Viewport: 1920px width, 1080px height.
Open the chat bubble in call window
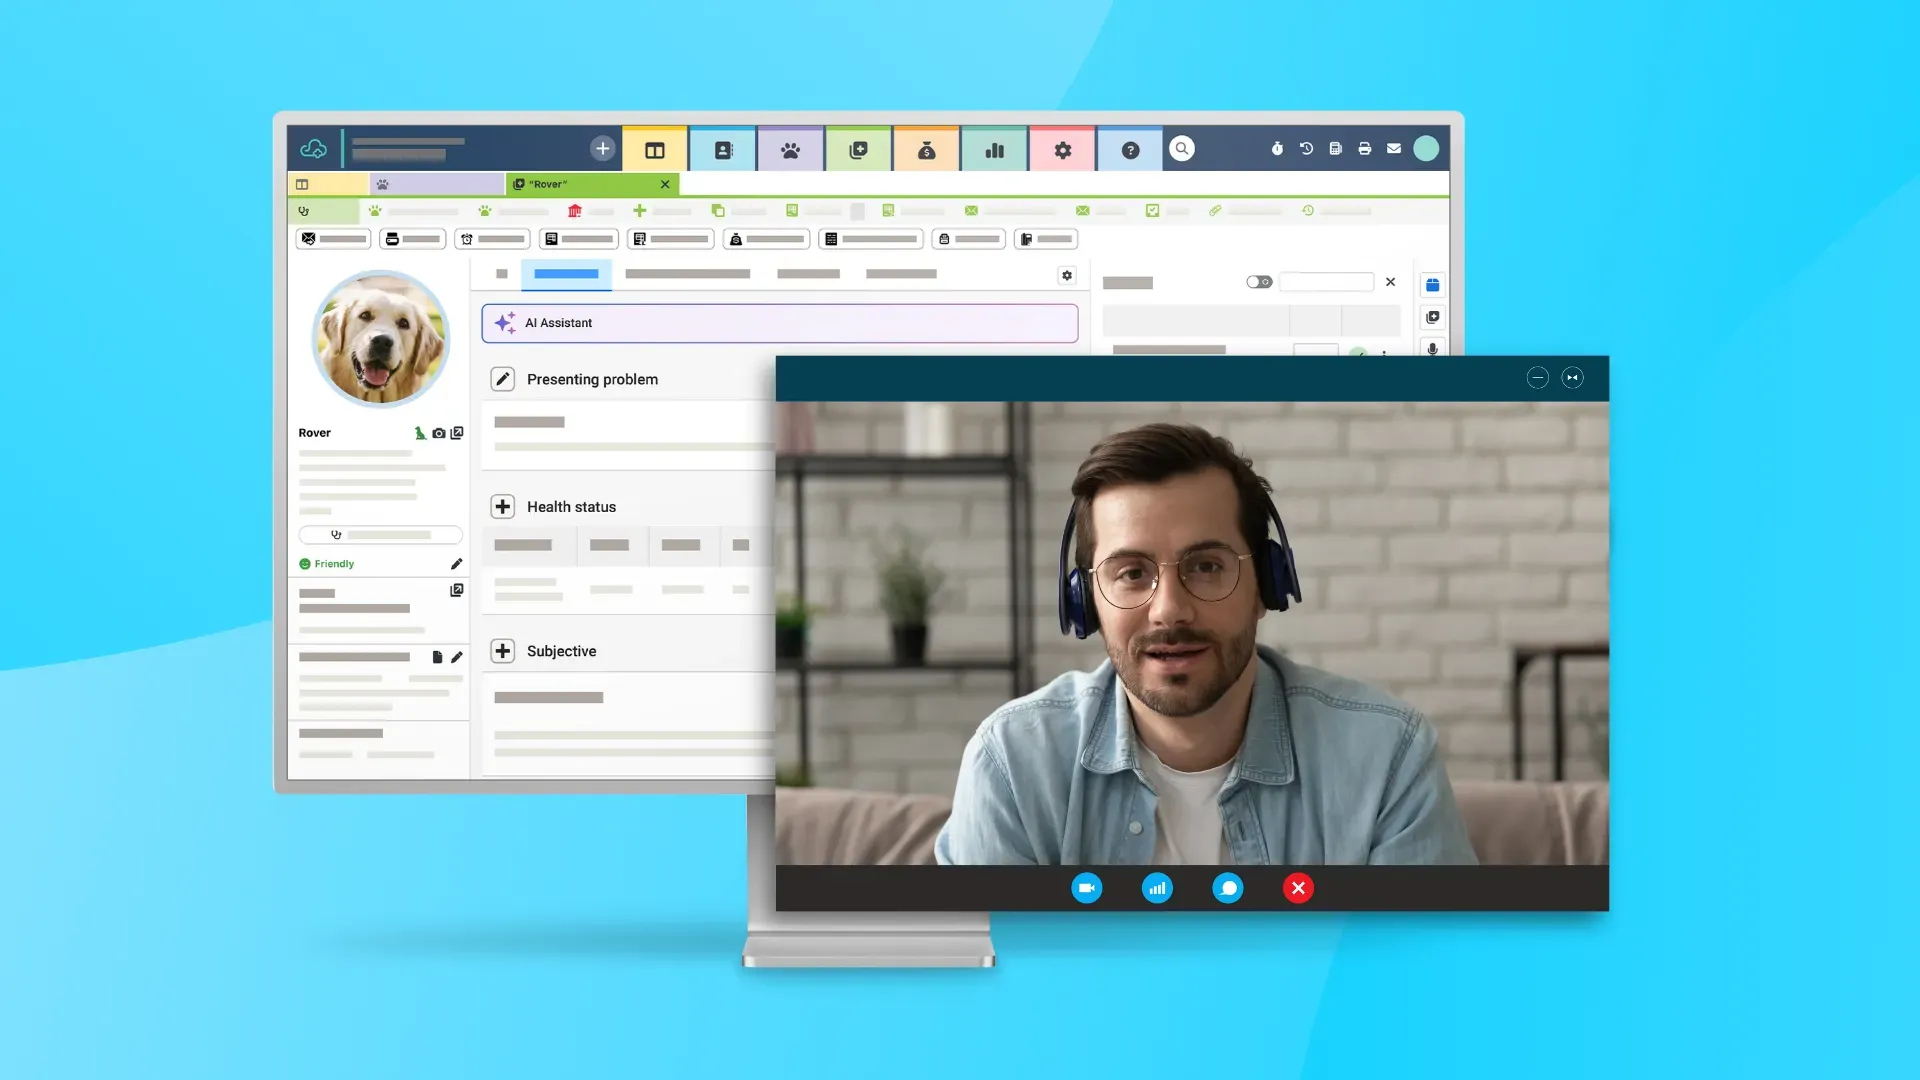[1227, 888]
